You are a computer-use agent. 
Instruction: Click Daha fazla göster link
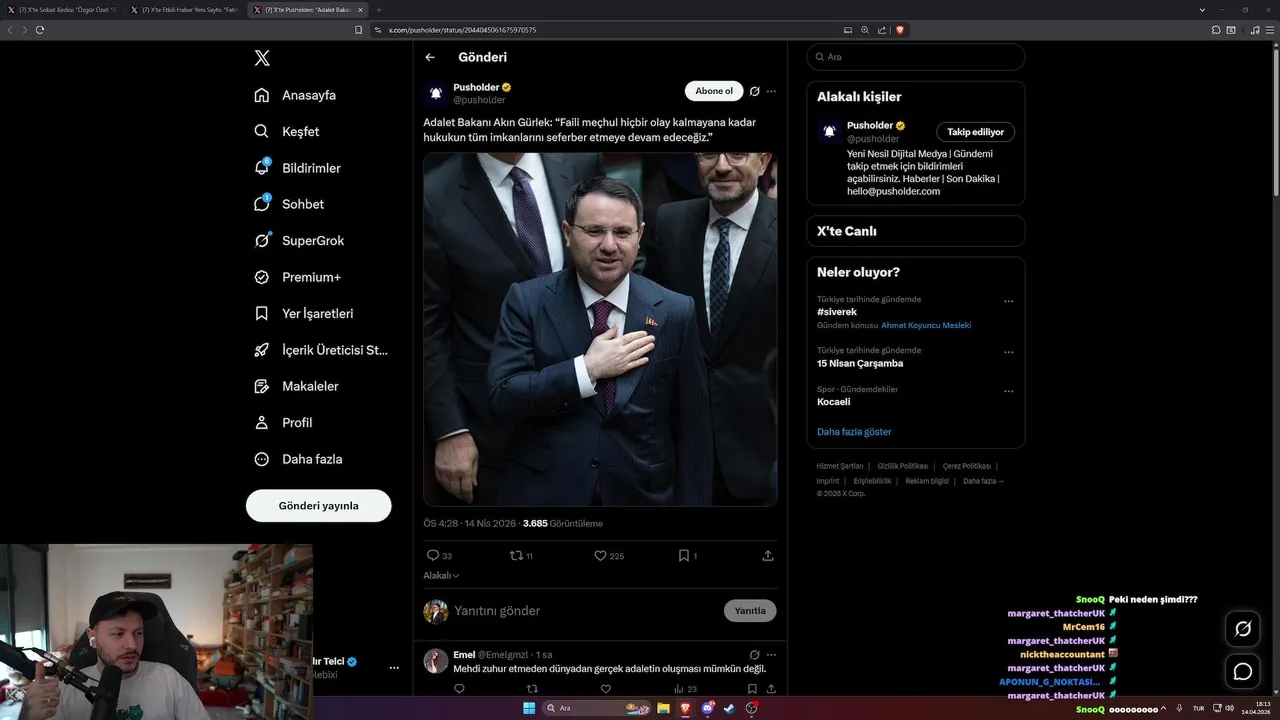[x=854, y=432]
